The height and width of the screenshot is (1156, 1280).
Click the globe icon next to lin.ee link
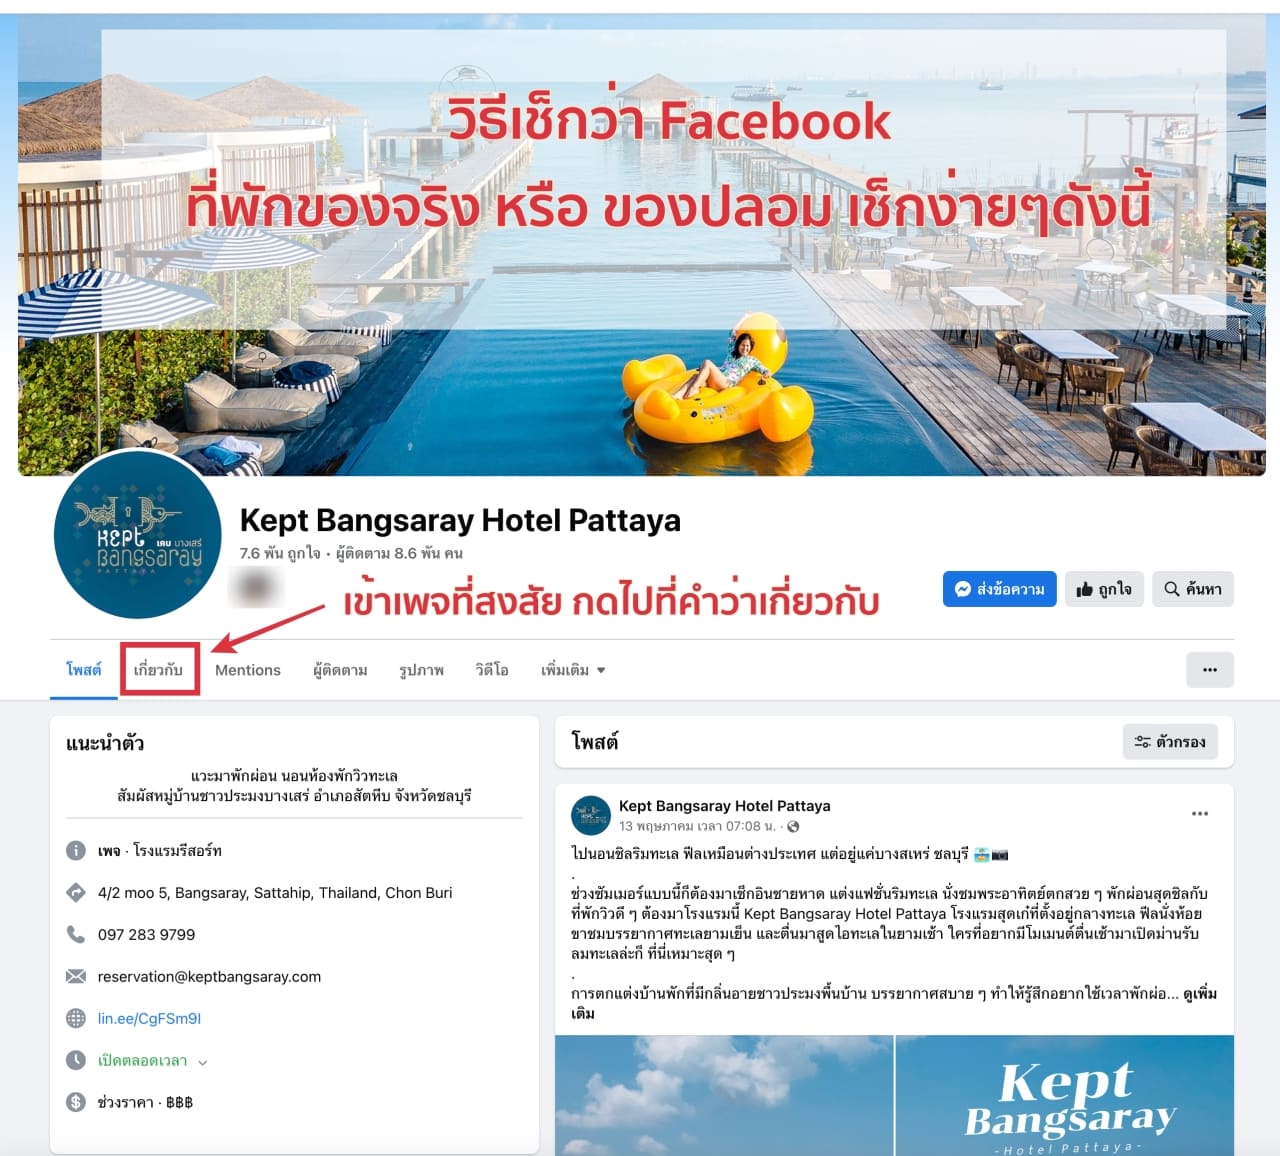pos(76,1018)
